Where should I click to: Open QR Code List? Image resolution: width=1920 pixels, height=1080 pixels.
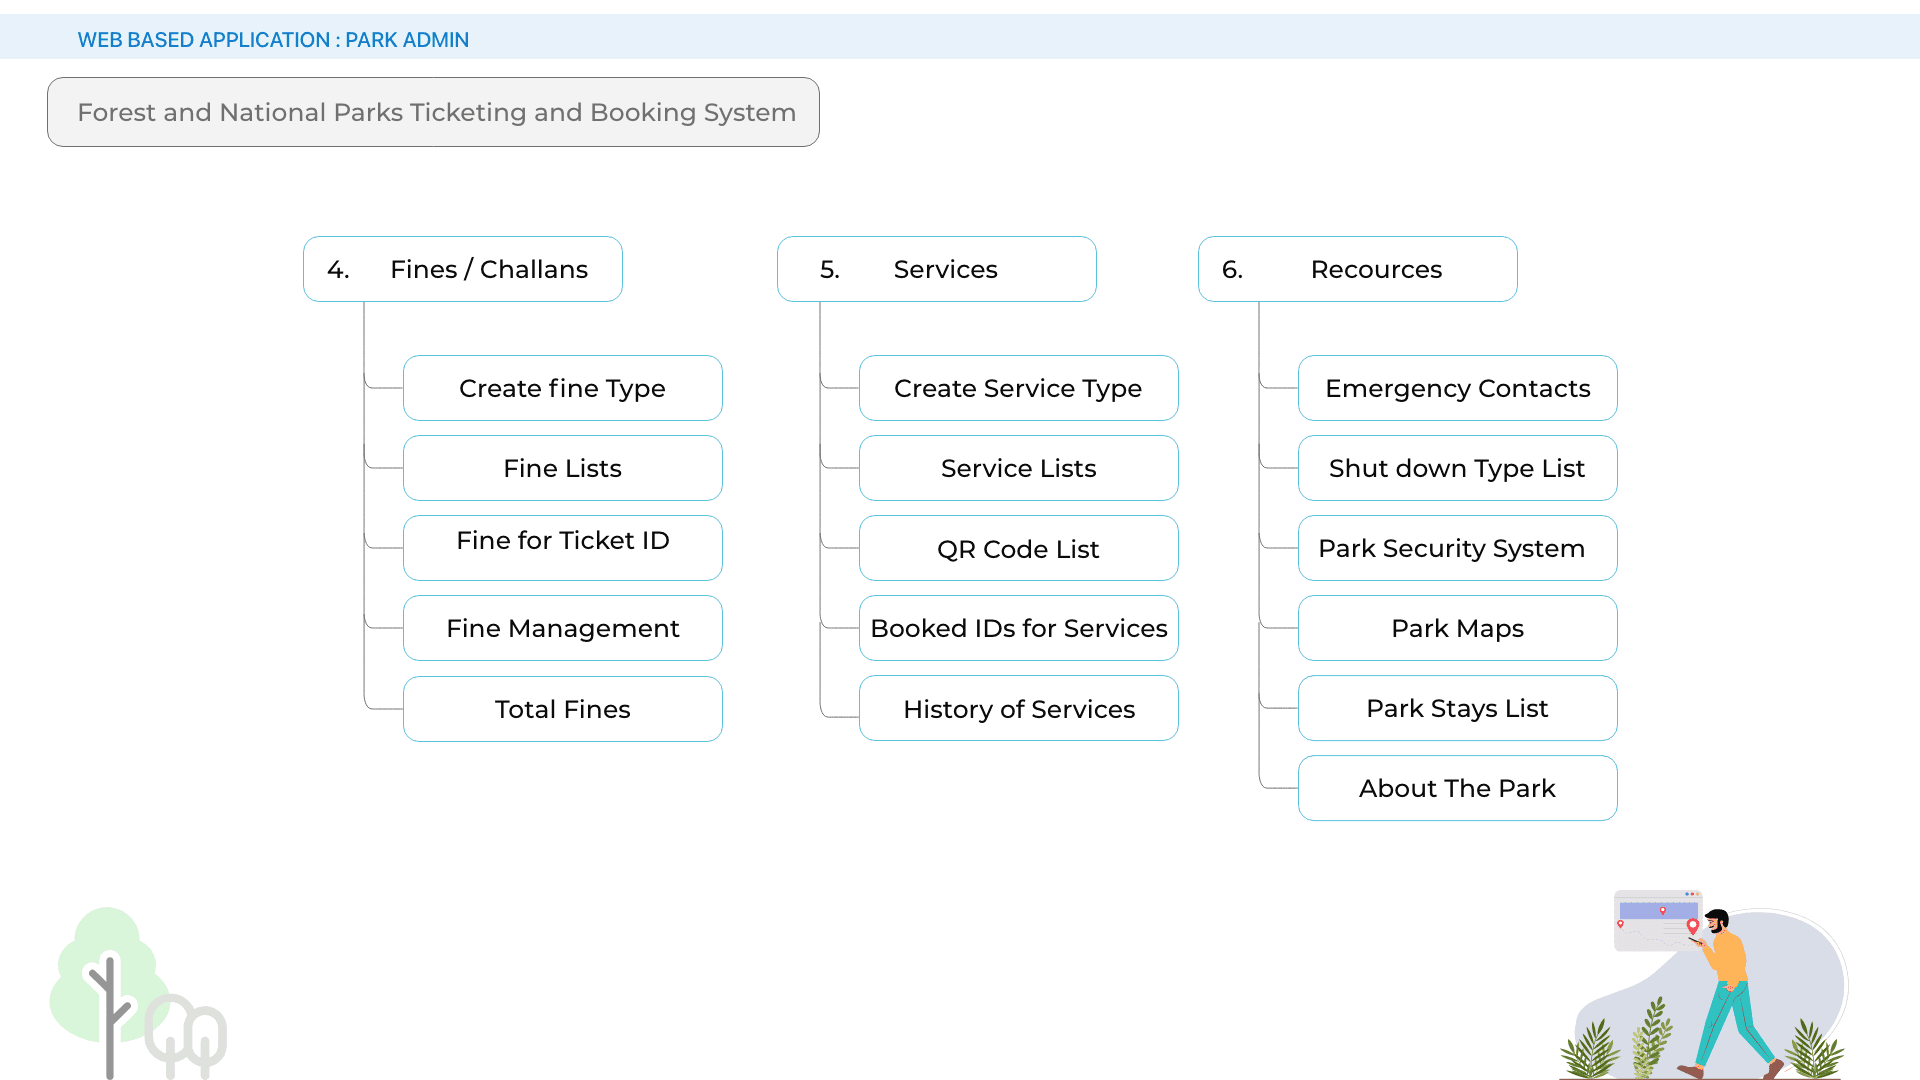[1018, 548]
